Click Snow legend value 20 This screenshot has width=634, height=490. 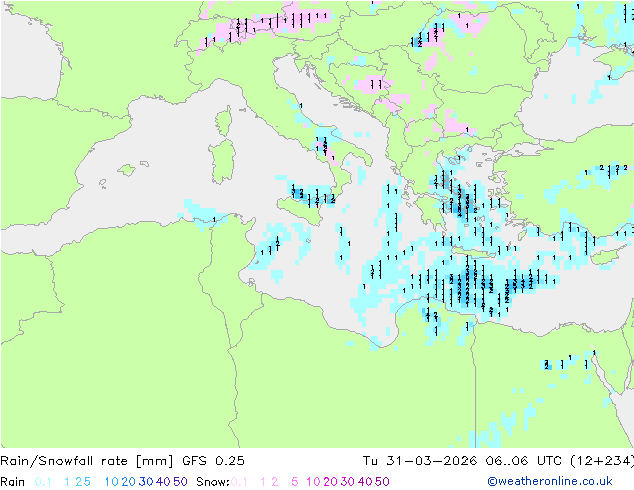coord(330,482)
